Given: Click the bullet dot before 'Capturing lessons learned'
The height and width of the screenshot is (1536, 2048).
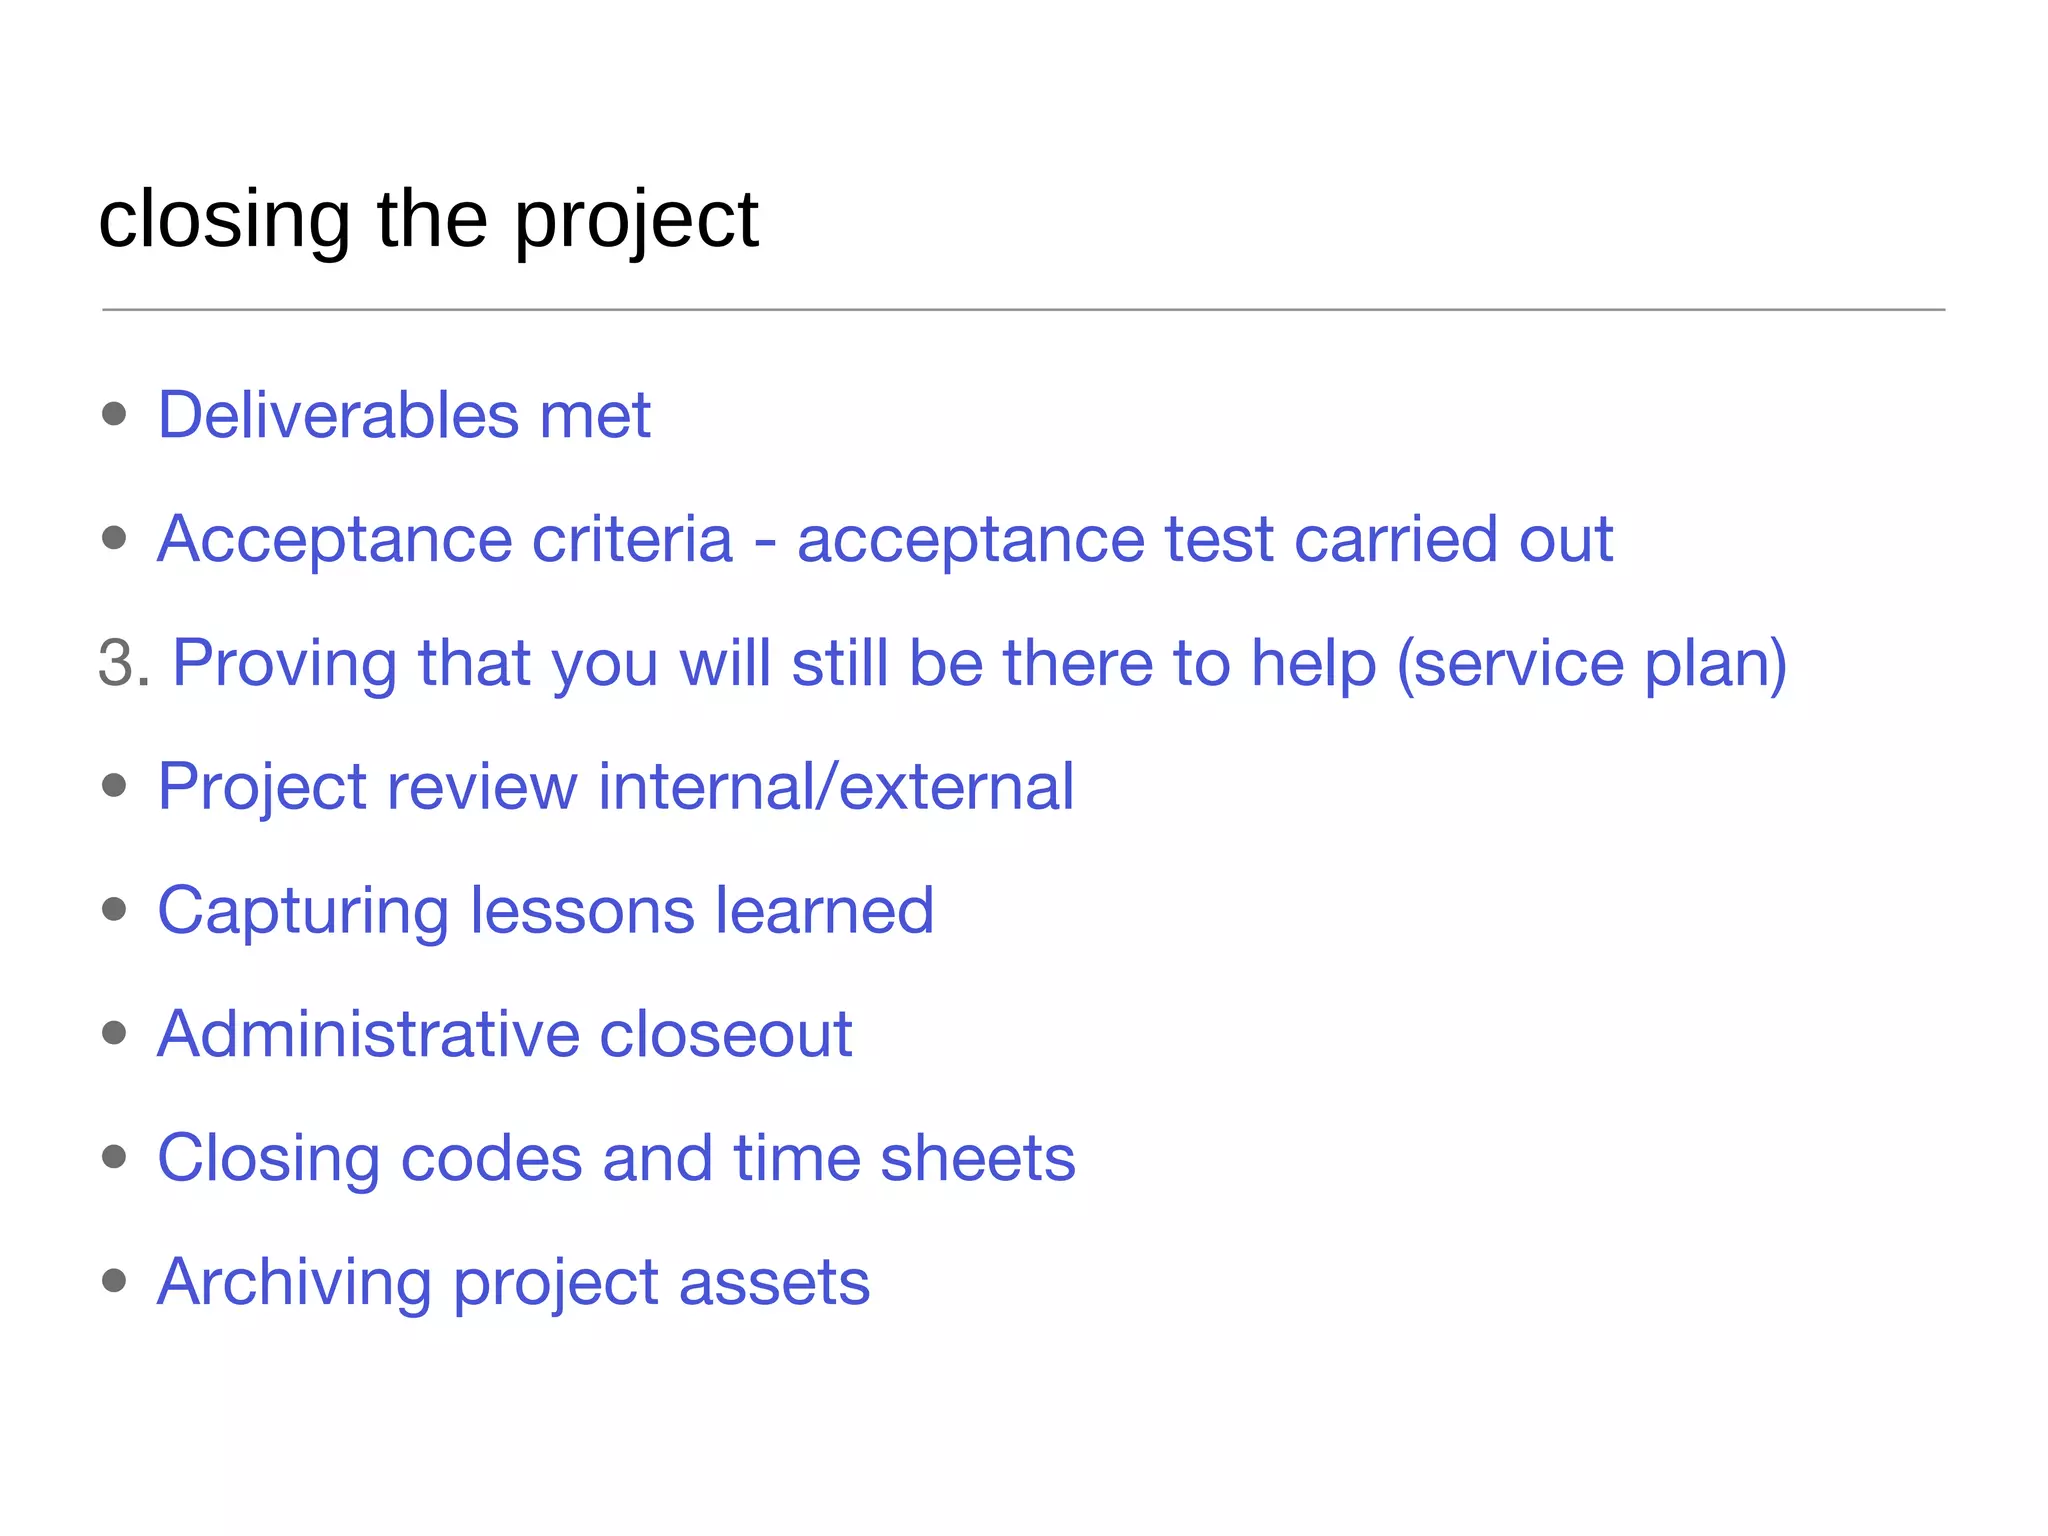Looking at the screenshot, I should [114, 909].
